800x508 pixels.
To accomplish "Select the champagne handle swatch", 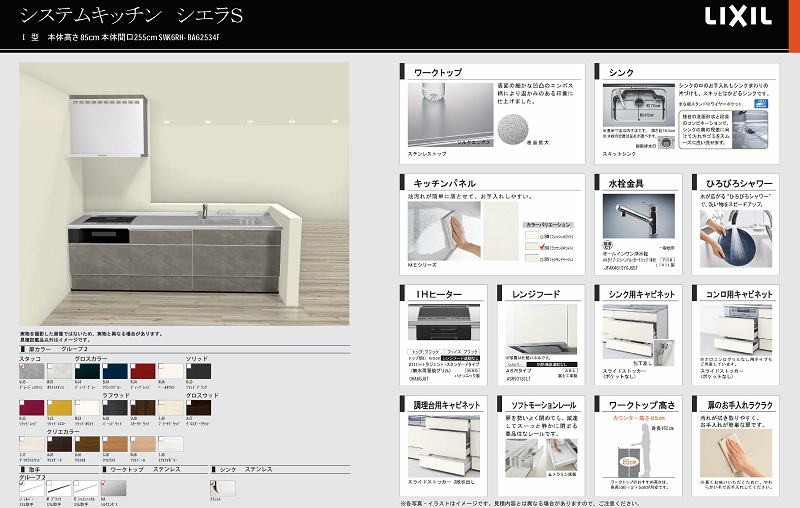I will tap(86, 488).
